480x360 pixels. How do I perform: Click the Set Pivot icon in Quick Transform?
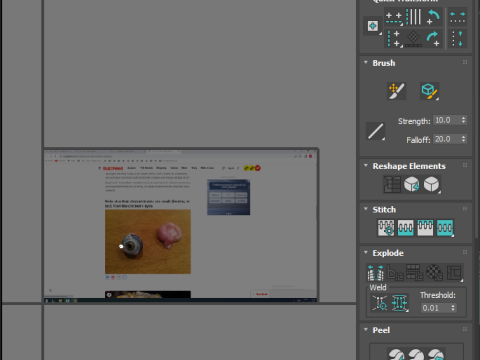coord(373,26)
